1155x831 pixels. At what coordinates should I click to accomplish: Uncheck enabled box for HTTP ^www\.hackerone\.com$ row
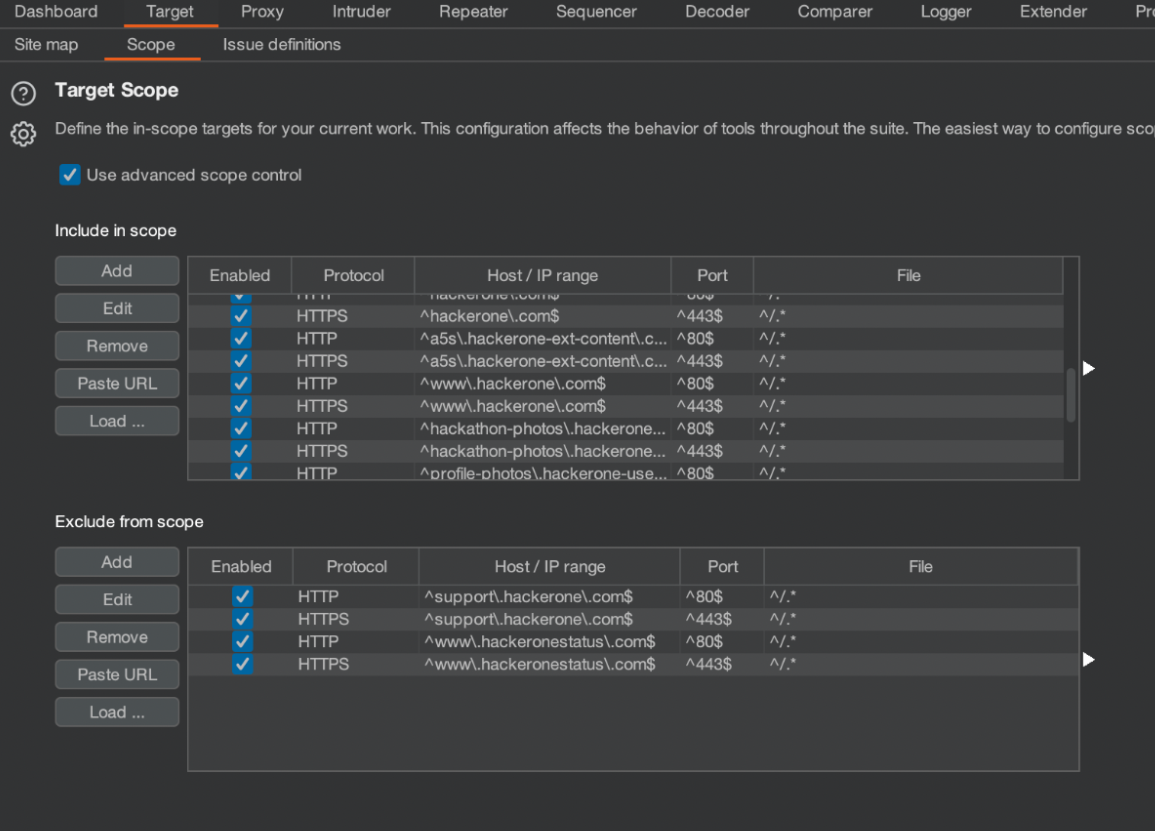tap(241, 383)
